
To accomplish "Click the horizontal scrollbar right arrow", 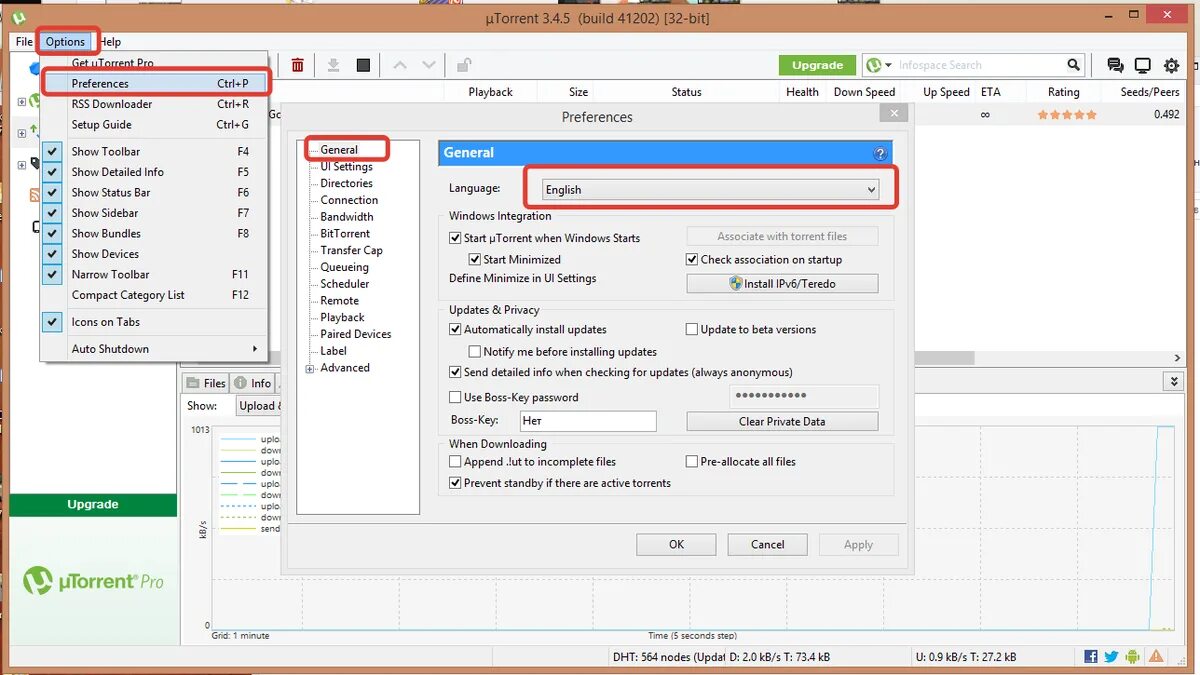I will (1175, 358).
